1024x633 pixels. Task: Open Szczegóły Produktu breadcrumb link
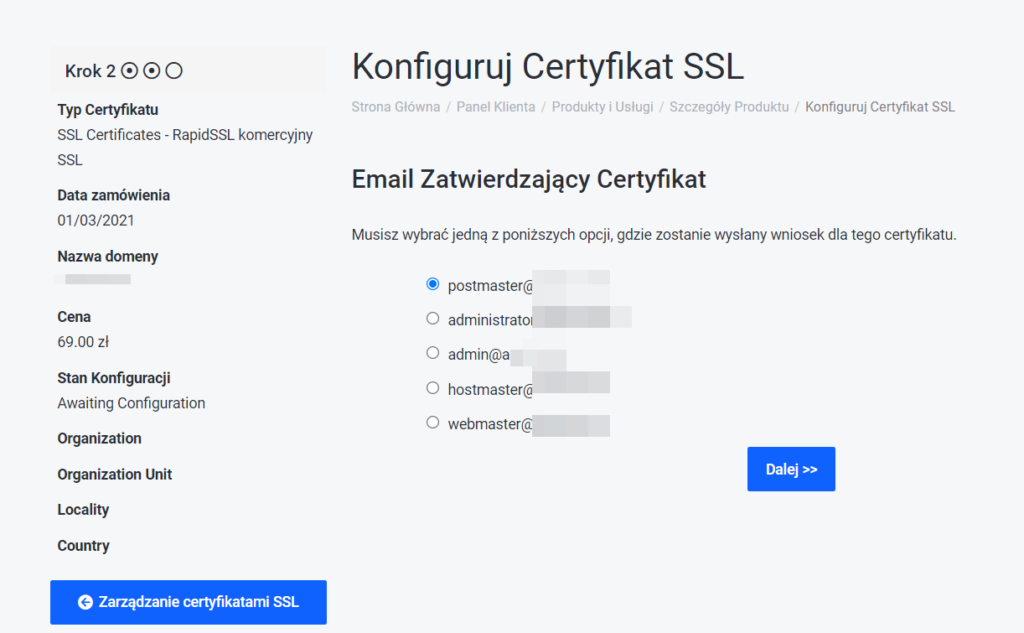pos(729,107)
